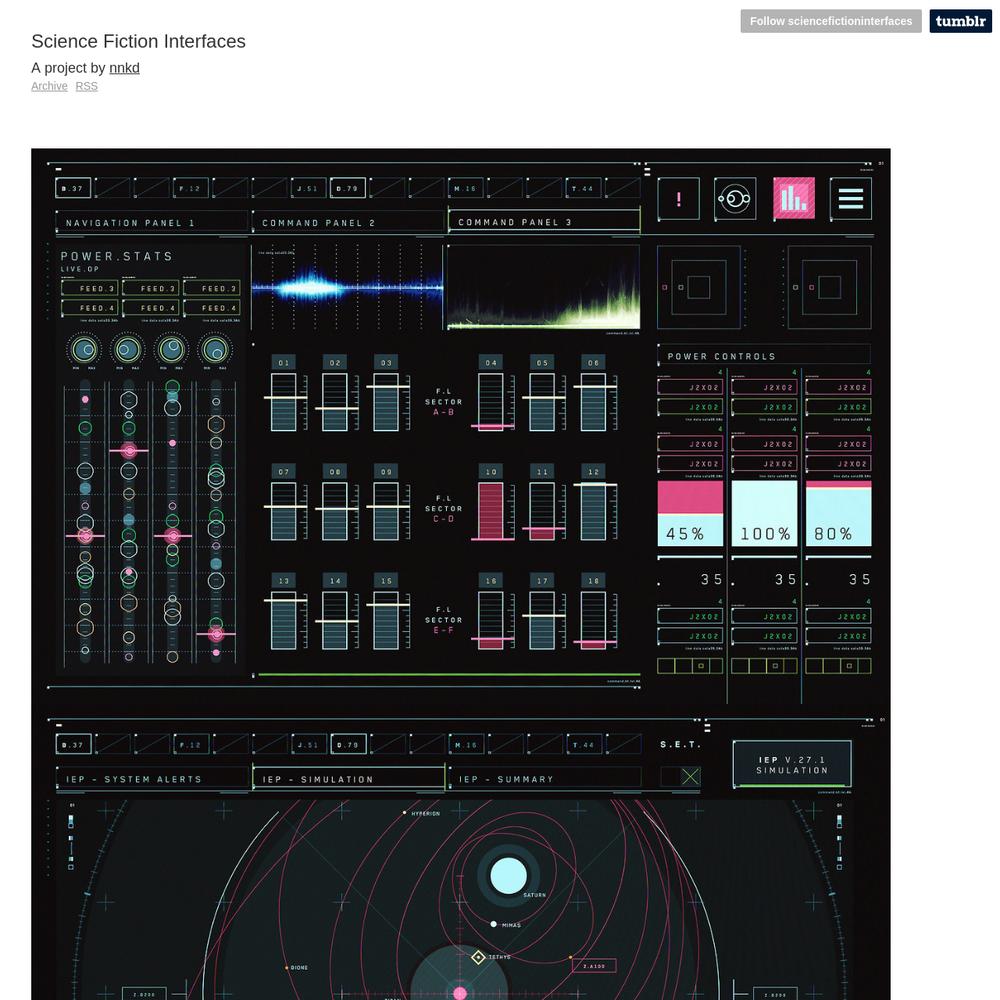
Task: Click the green spectrum graph display
Action: pyautogui.click(x=543, y=288)
